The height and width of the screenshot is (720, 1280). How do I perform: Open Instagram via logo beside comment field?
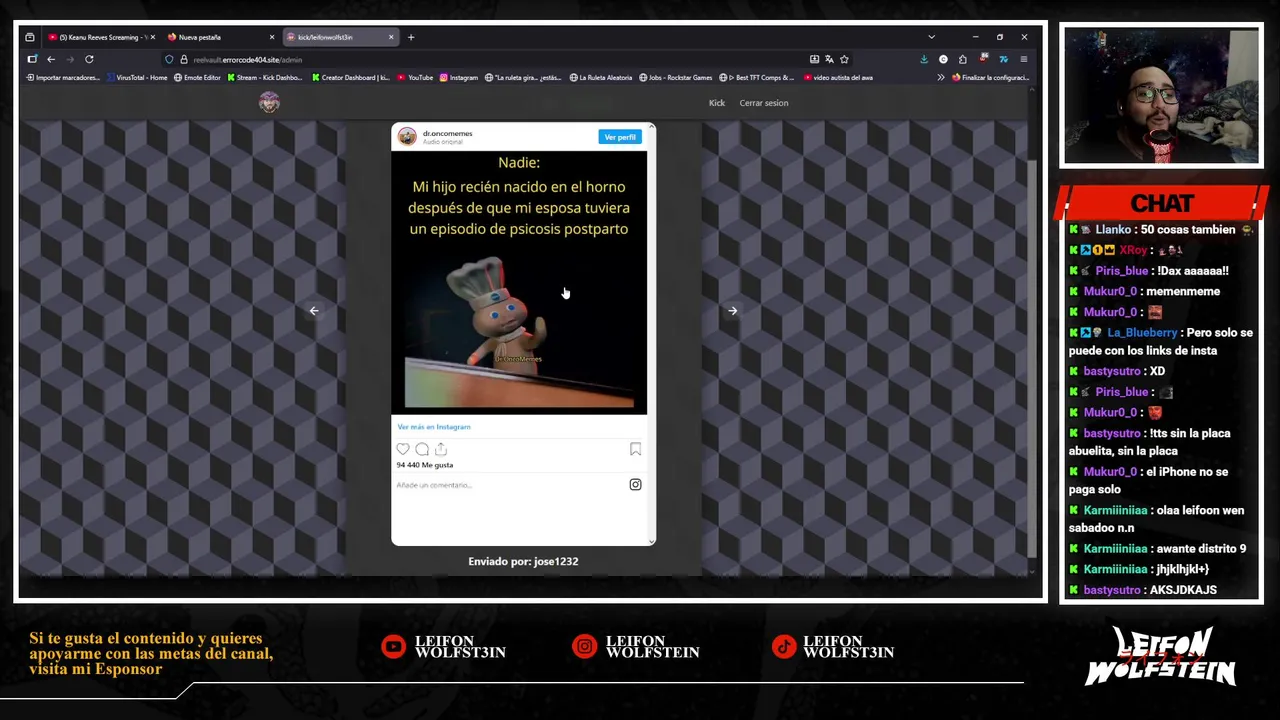[x=635, y=484]
